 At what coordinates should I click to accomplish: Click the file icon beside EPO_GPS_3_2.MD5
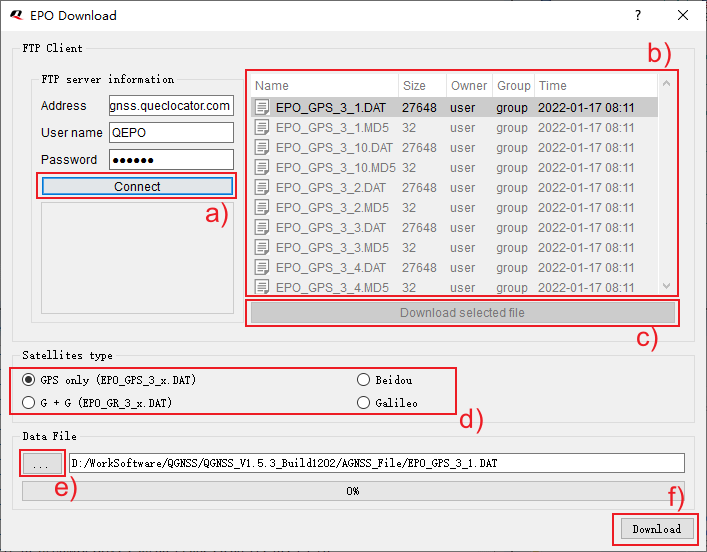262,207
